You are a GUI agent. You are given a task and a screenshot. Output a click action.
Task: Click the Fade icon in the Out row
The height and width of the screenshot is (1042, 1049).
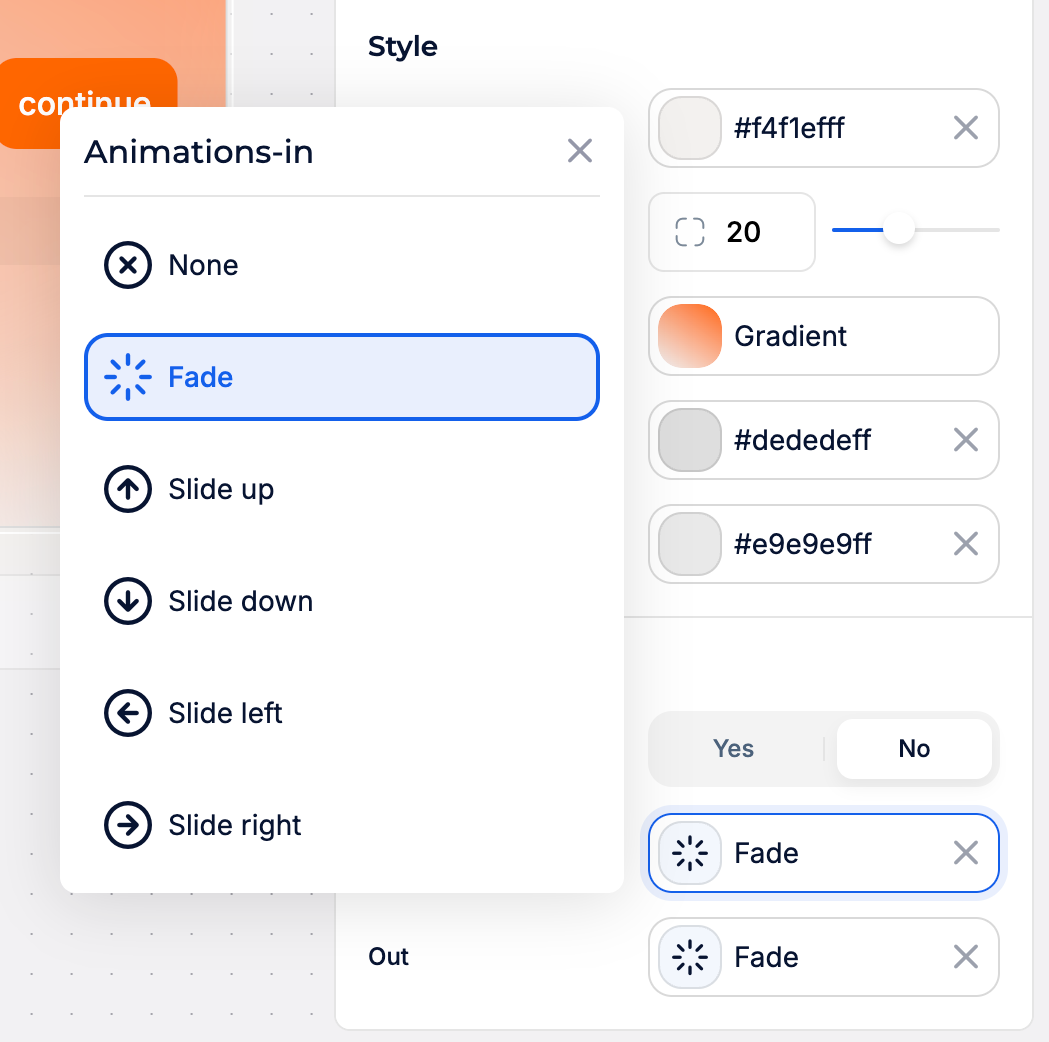coord(687,957)
